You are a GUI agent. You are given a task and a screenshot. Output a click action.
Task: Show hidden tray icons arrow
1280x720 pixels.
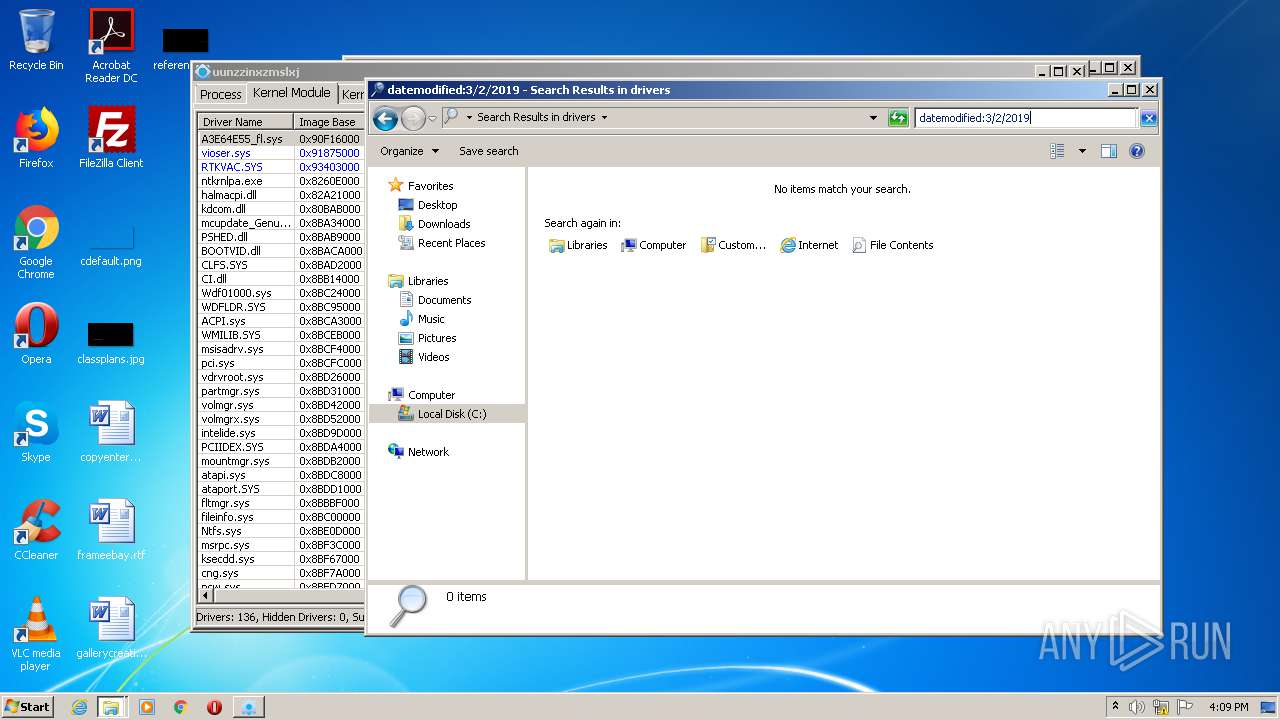coord(1115,706)
